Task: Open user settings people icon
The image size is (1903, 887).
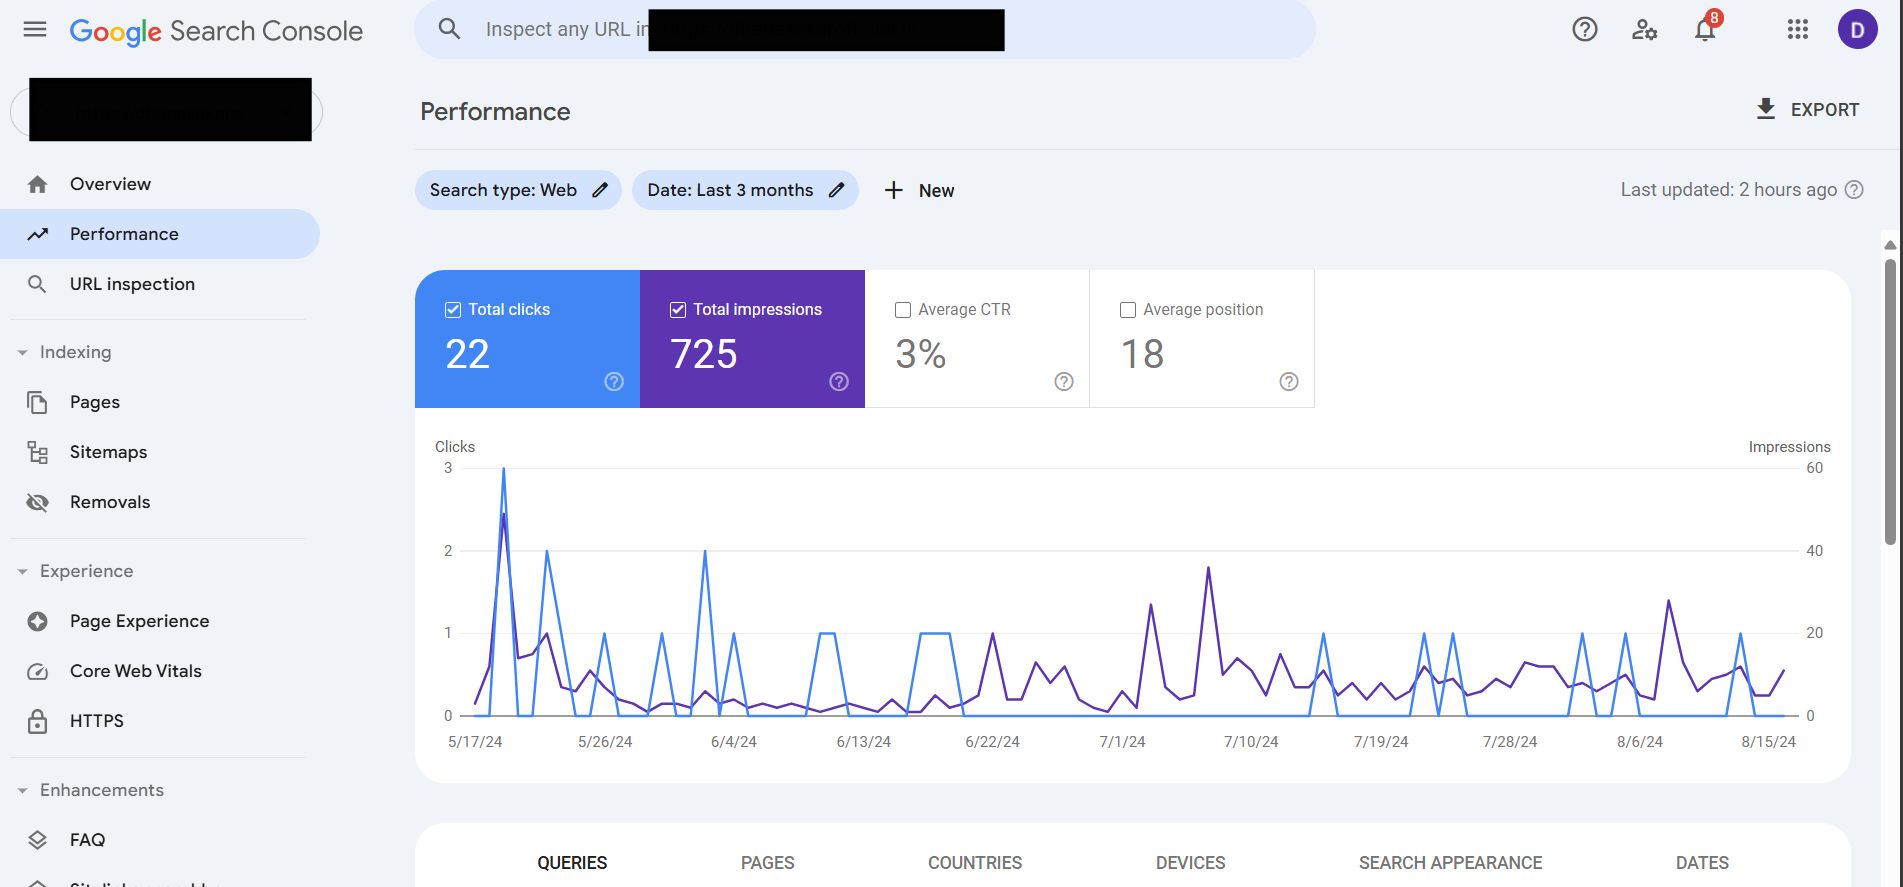Action: click(x=1645, y=29)
